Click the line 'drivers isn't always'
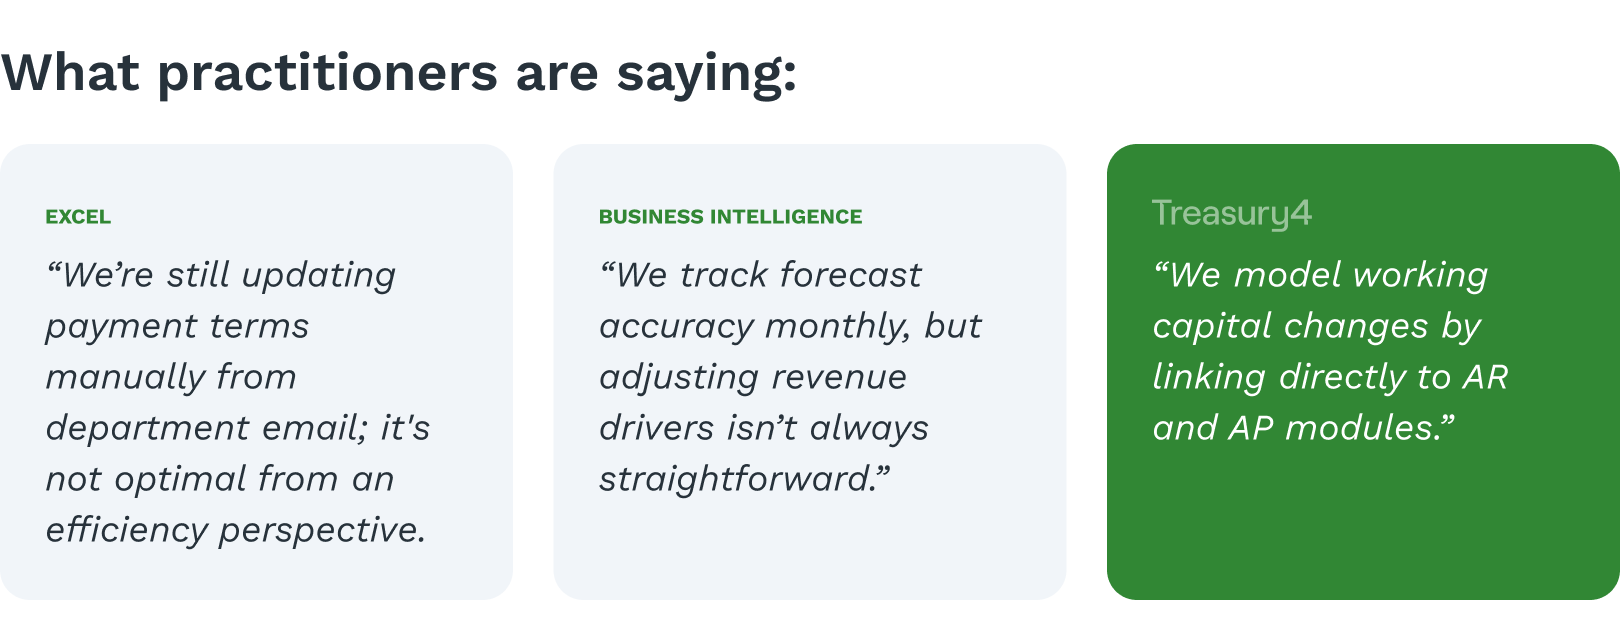Viewport: 1620px width, 639px height. (x=764, y=428)
